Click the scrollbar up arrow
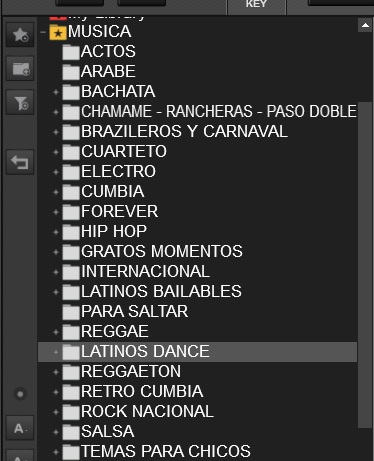 click(365, 25)
